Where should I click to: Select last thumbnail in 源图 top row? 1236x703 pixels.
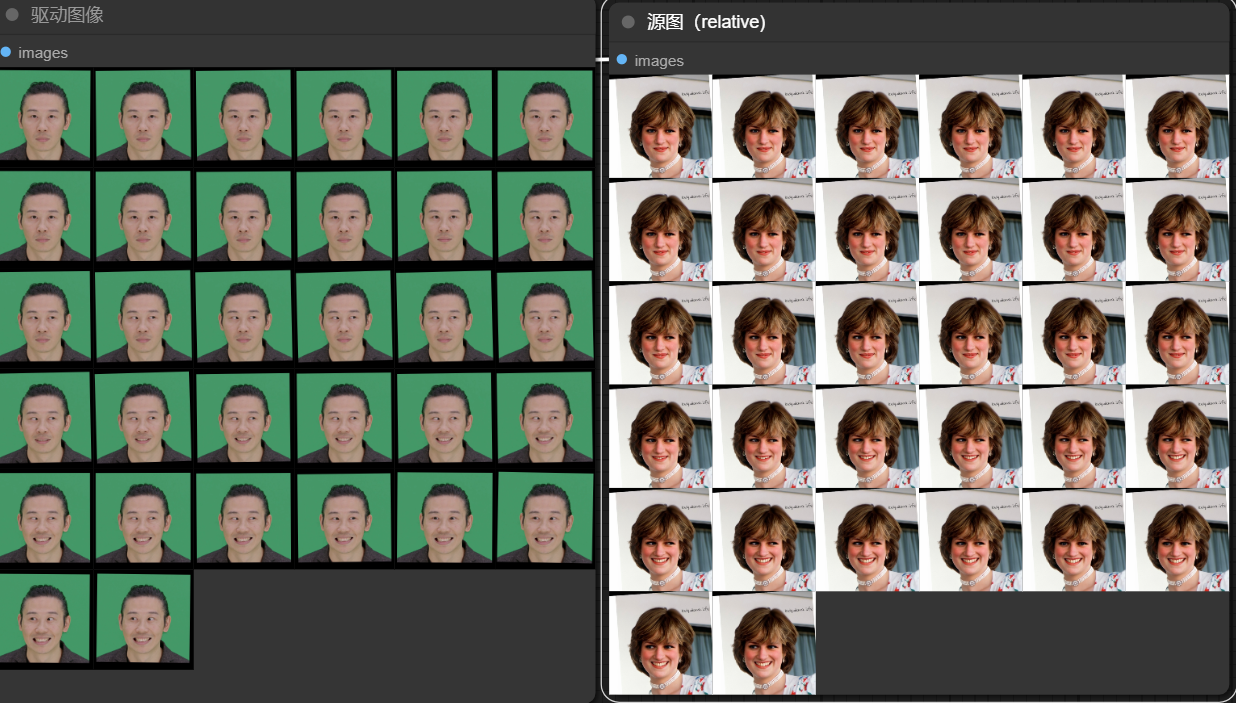(1177, 127)
